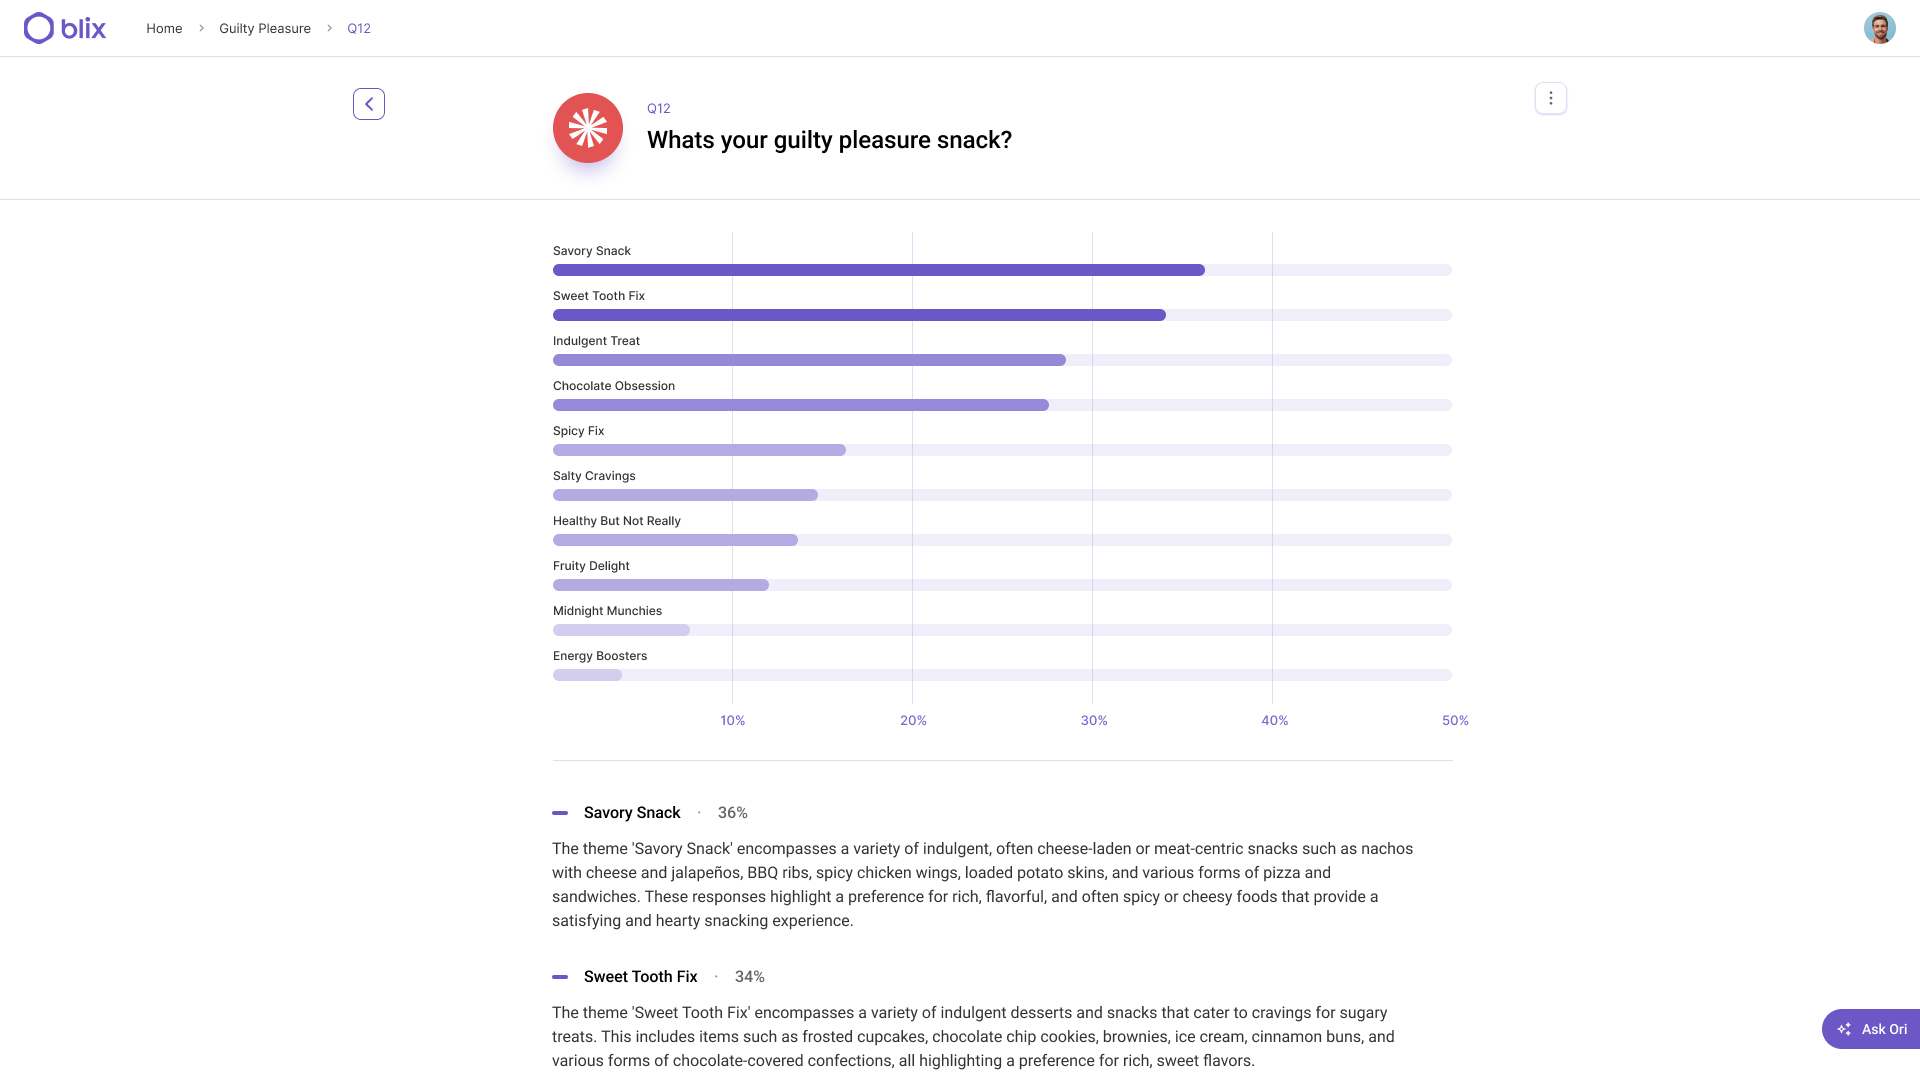Select the Midnight Munchies bar
Image resolution: width=1920 pixels, height=1080 pixels.
[621, 630]
